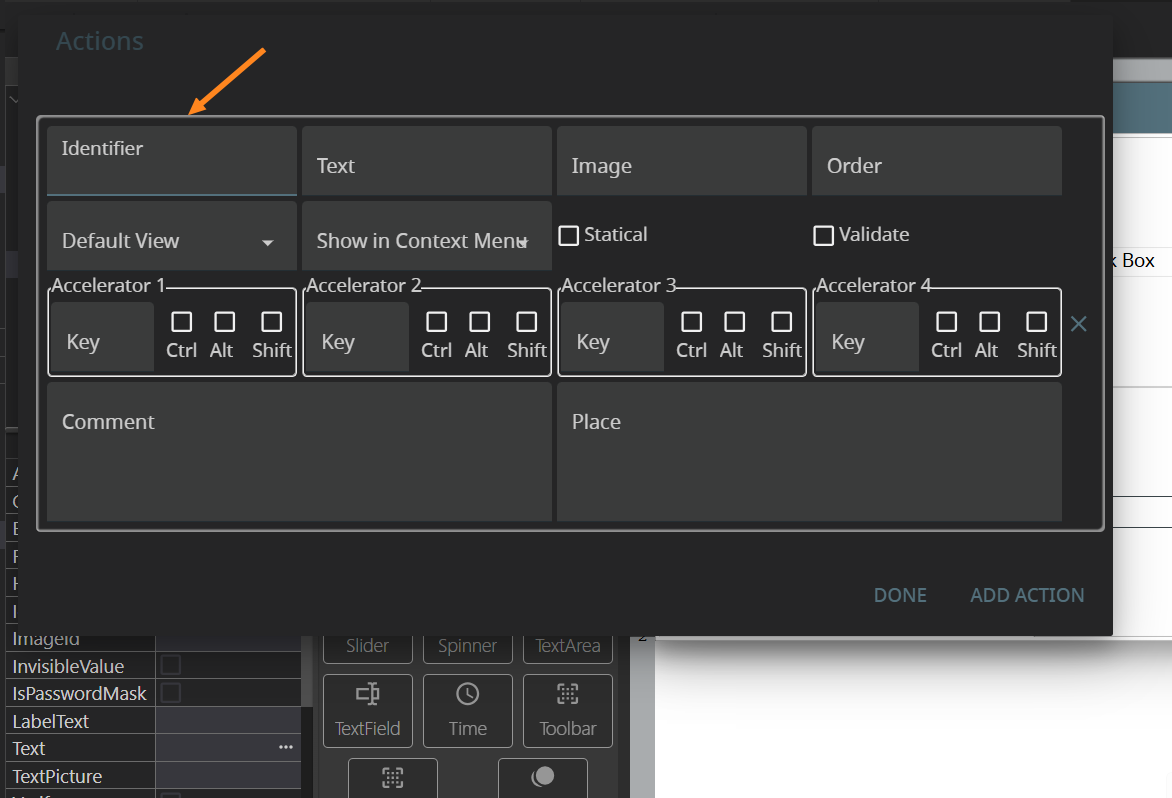Screen dimensions: 1172x798
Task: Toggle the IsPasswordMask property checkbox
Action: [172, 693]
